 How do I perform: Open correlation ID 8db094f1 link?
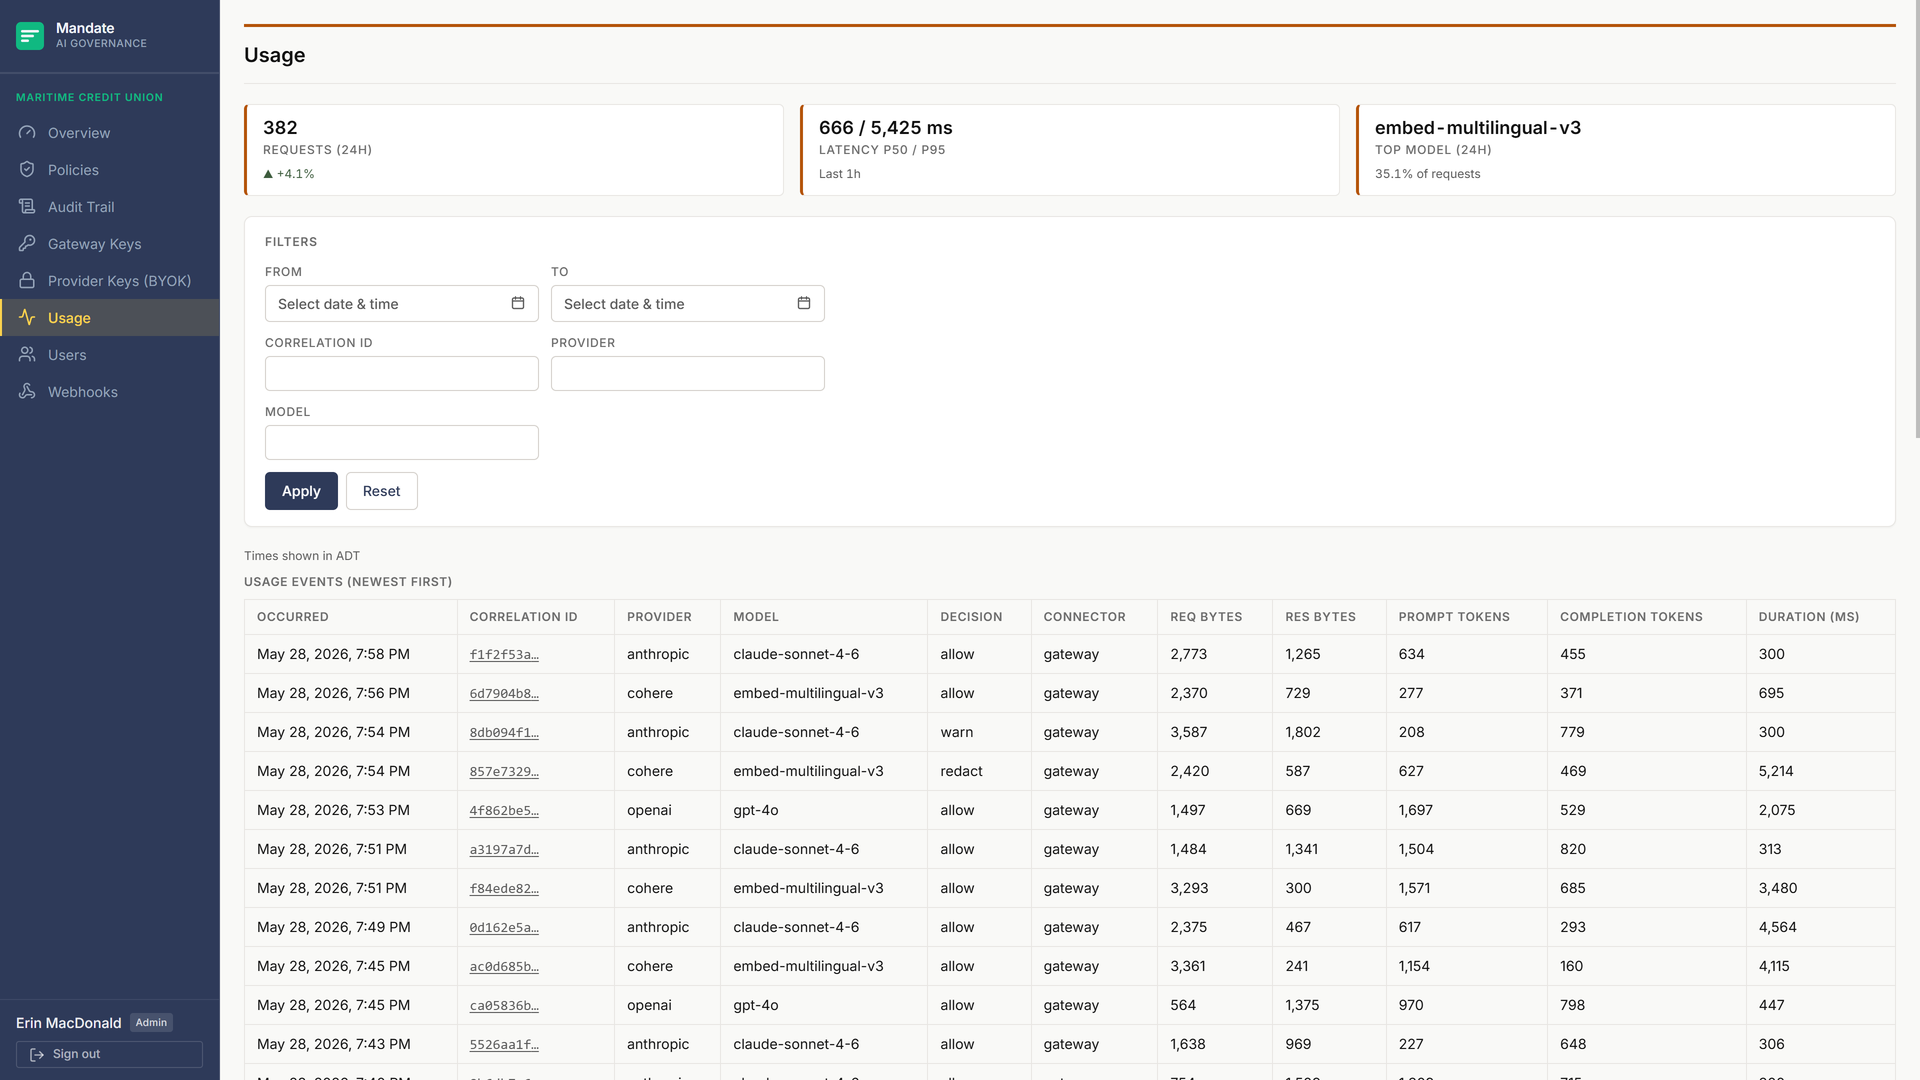click(x=504, y=733)
